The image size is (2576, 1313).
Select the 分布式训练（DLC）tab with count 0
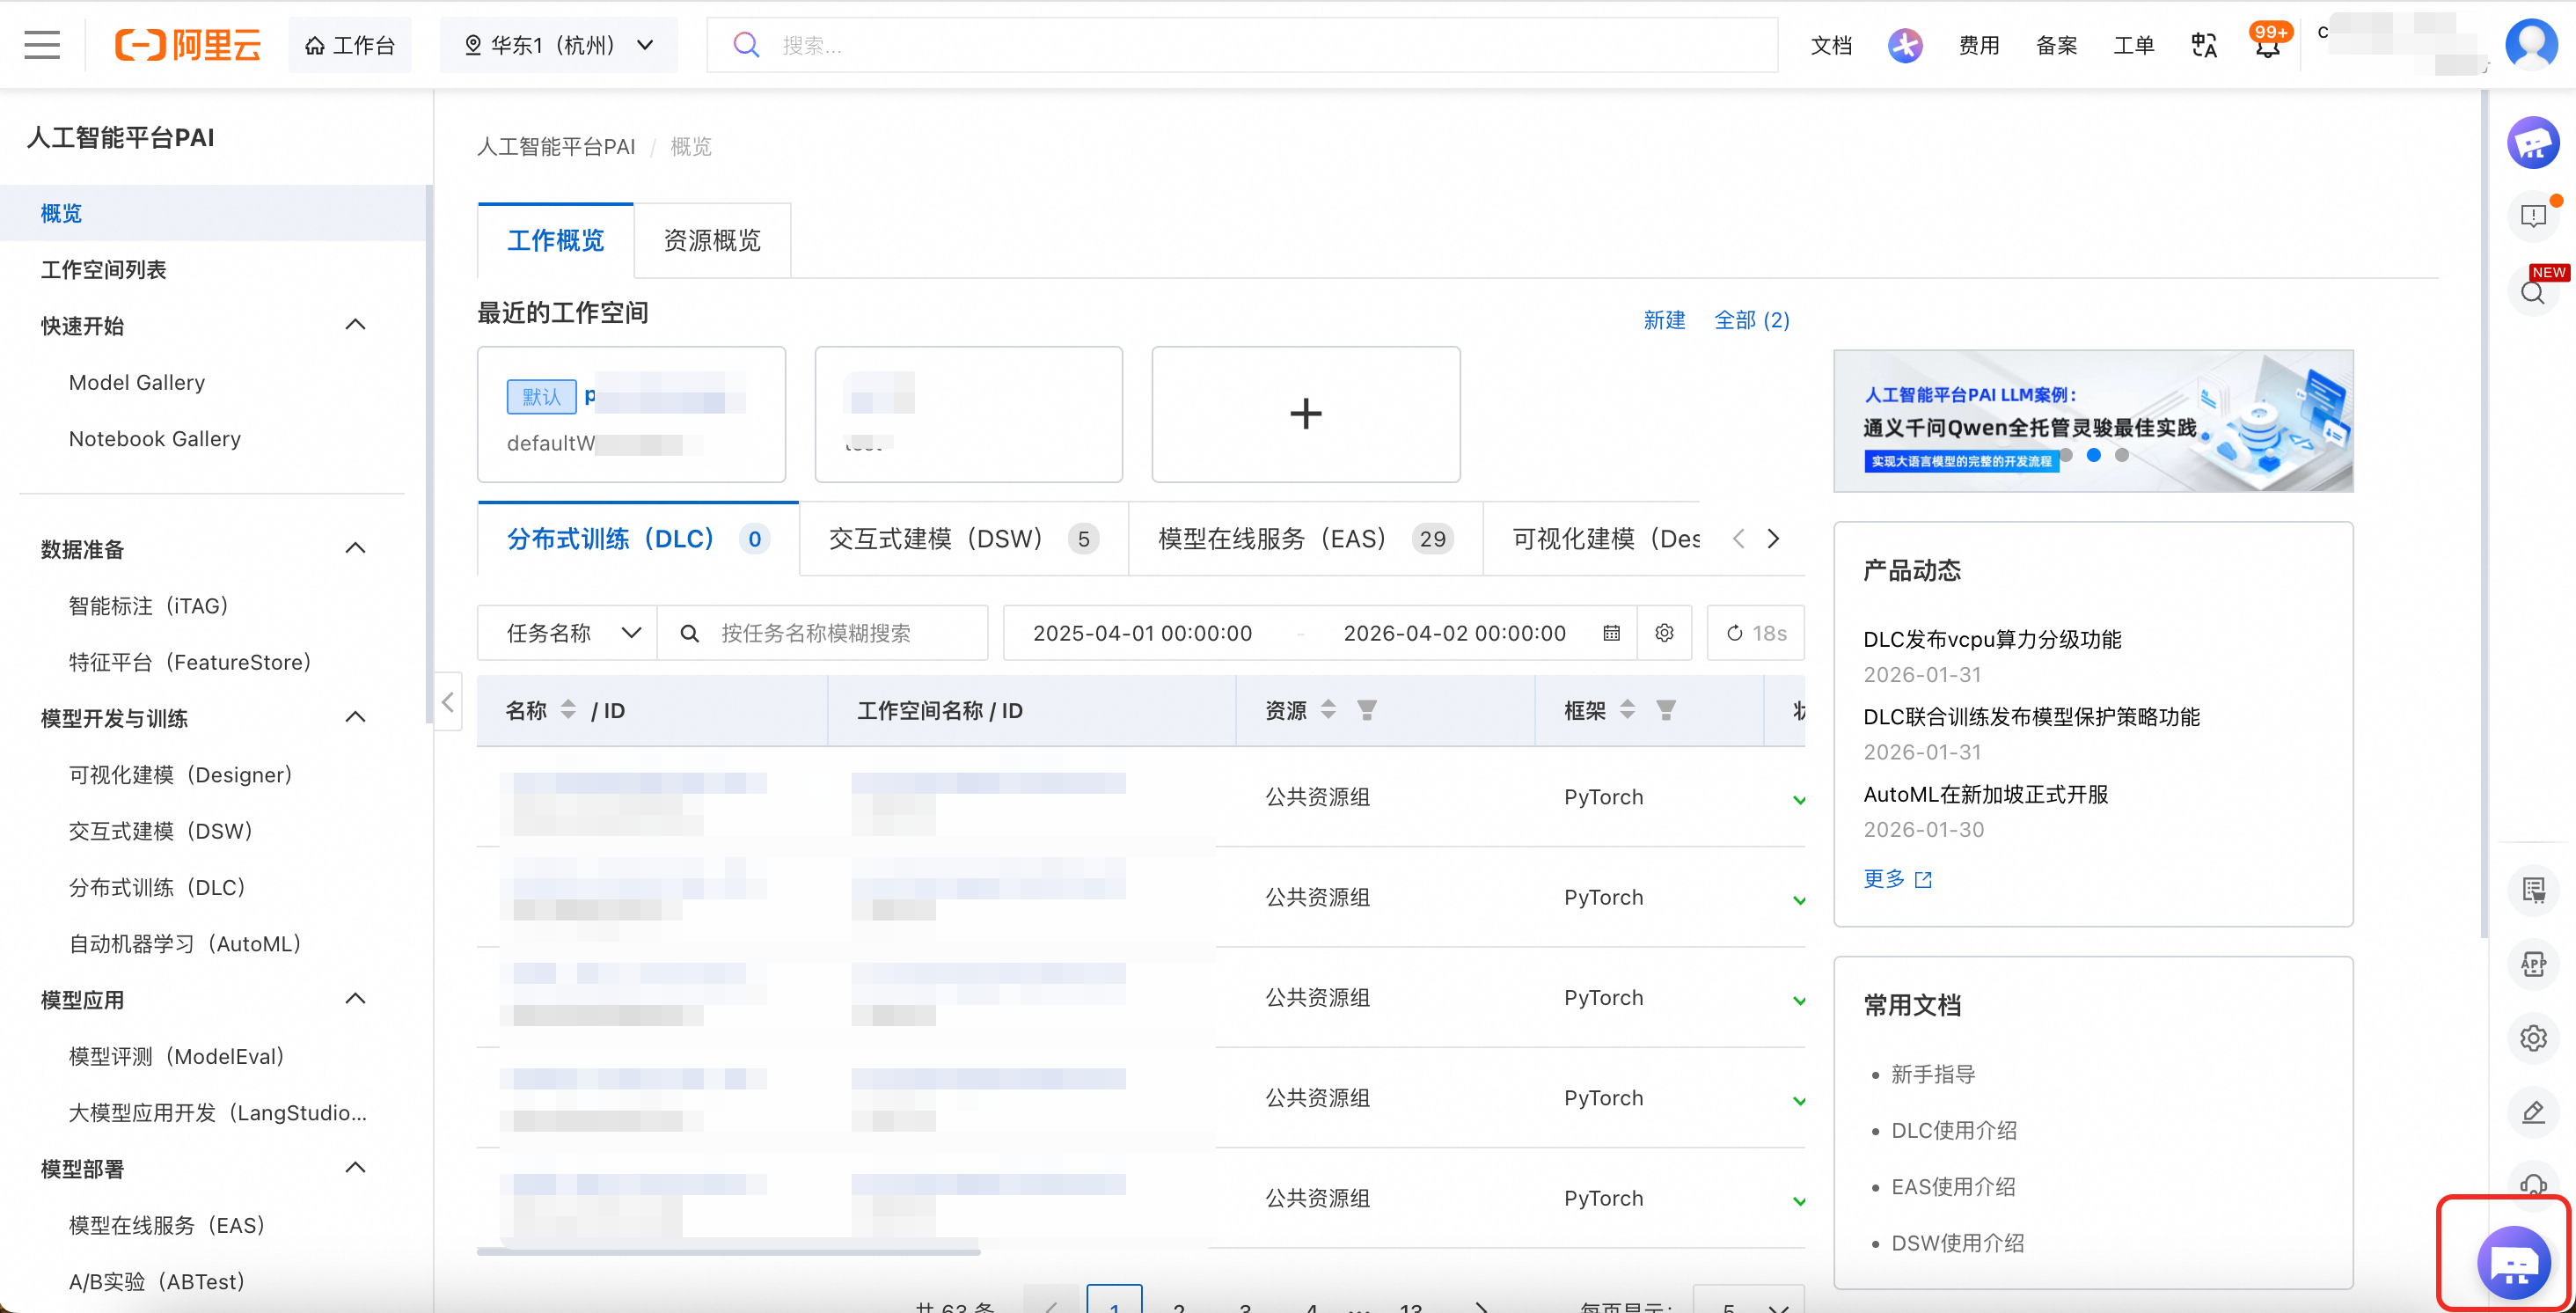[x=638, y=539]
